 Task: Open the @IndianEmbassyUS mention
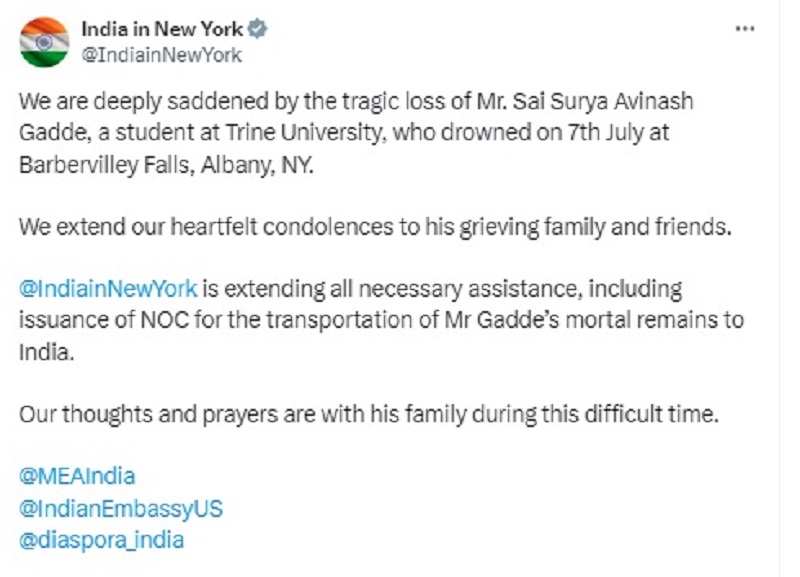121,509
